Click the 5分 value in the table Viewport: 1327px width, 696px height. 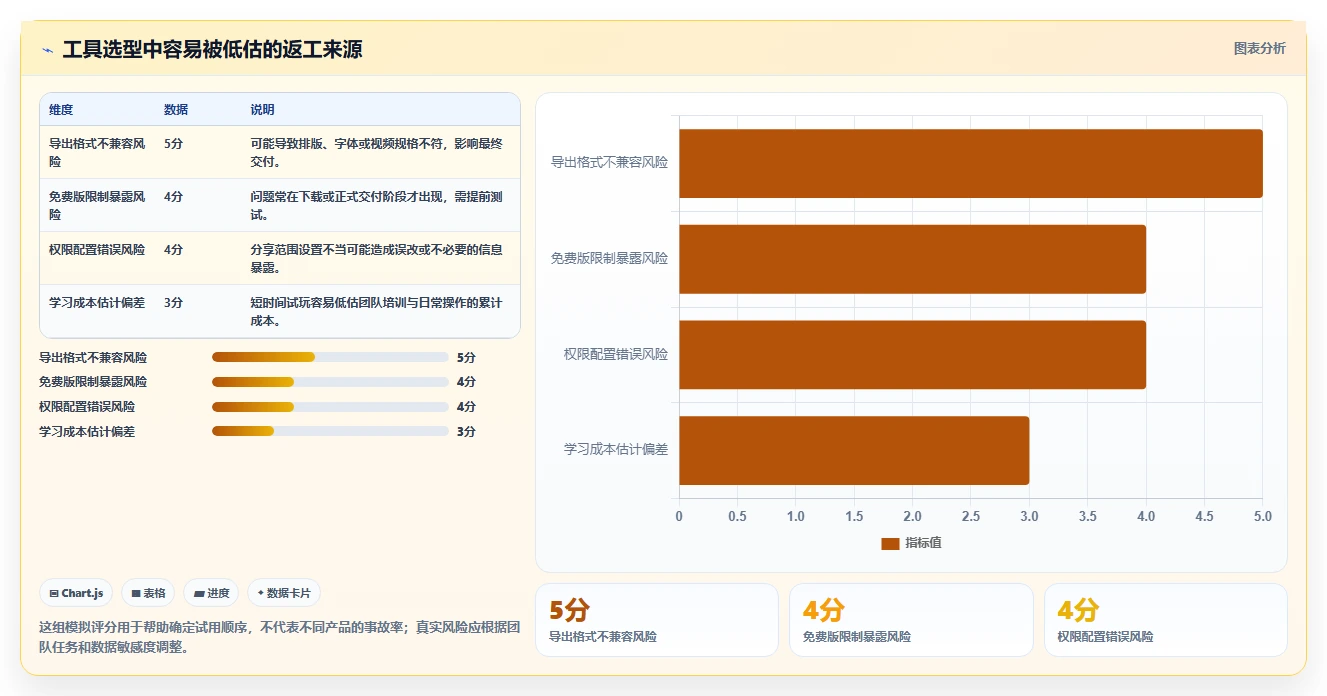[174, 144]
